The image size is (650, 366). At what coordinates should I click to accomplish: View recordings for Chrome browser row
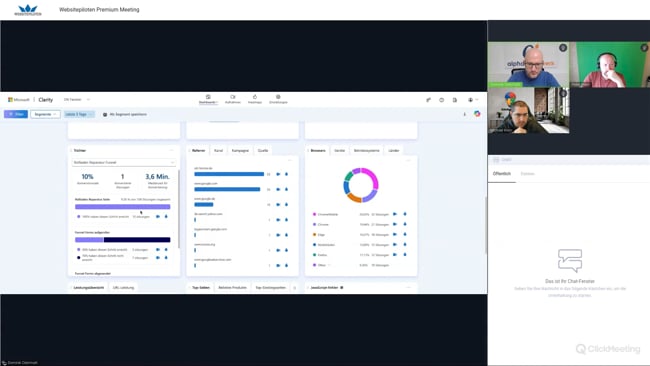[x=395, y=224]
